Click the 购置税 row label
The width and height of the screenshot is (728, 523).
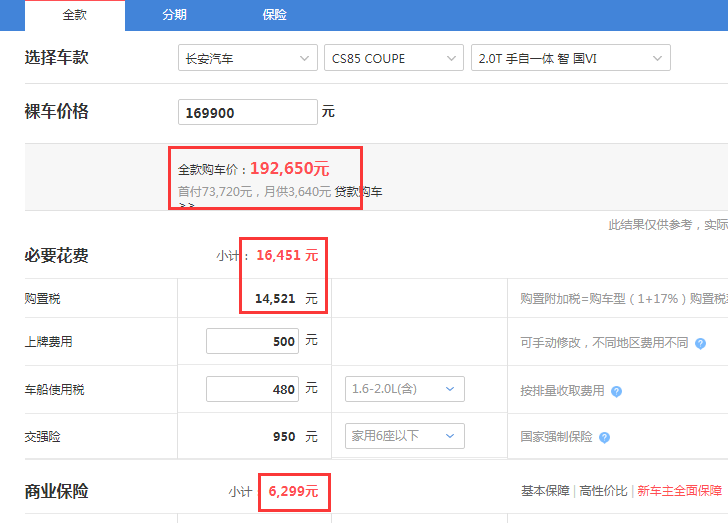(x=43, y=298)
